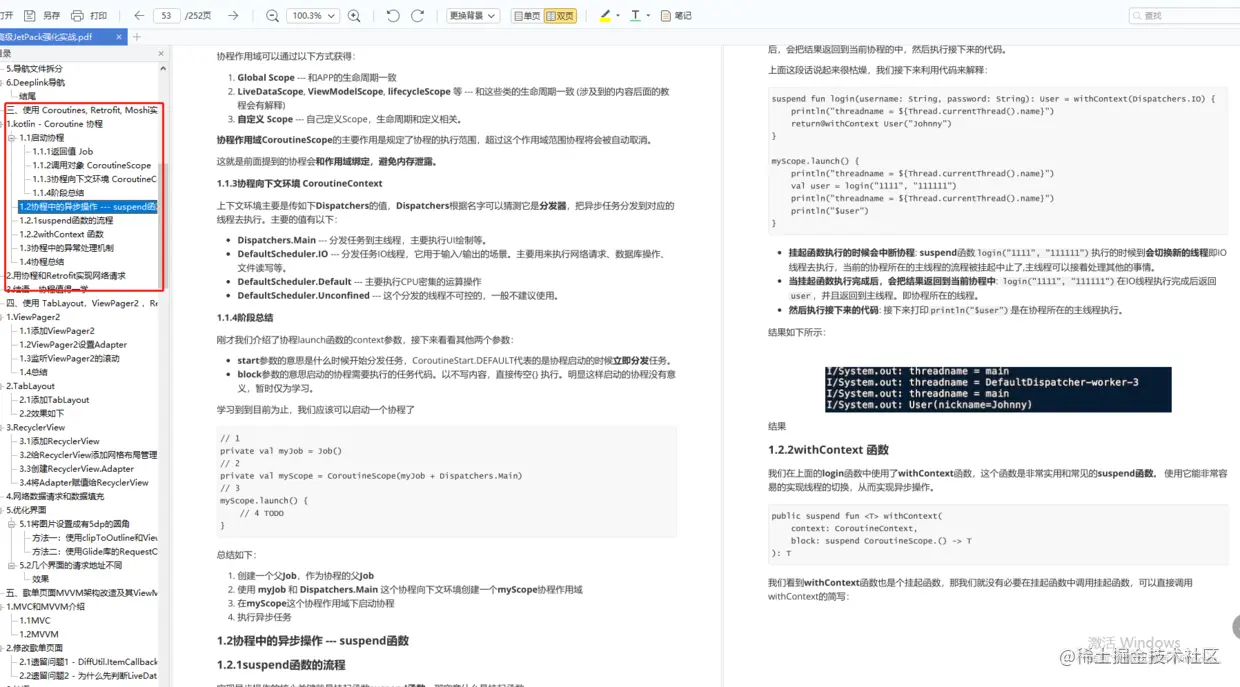Click heading 1.2.2withContext 函数 on right page
Viewport: 1240px width, 687px height.
(x=828, y=450)
